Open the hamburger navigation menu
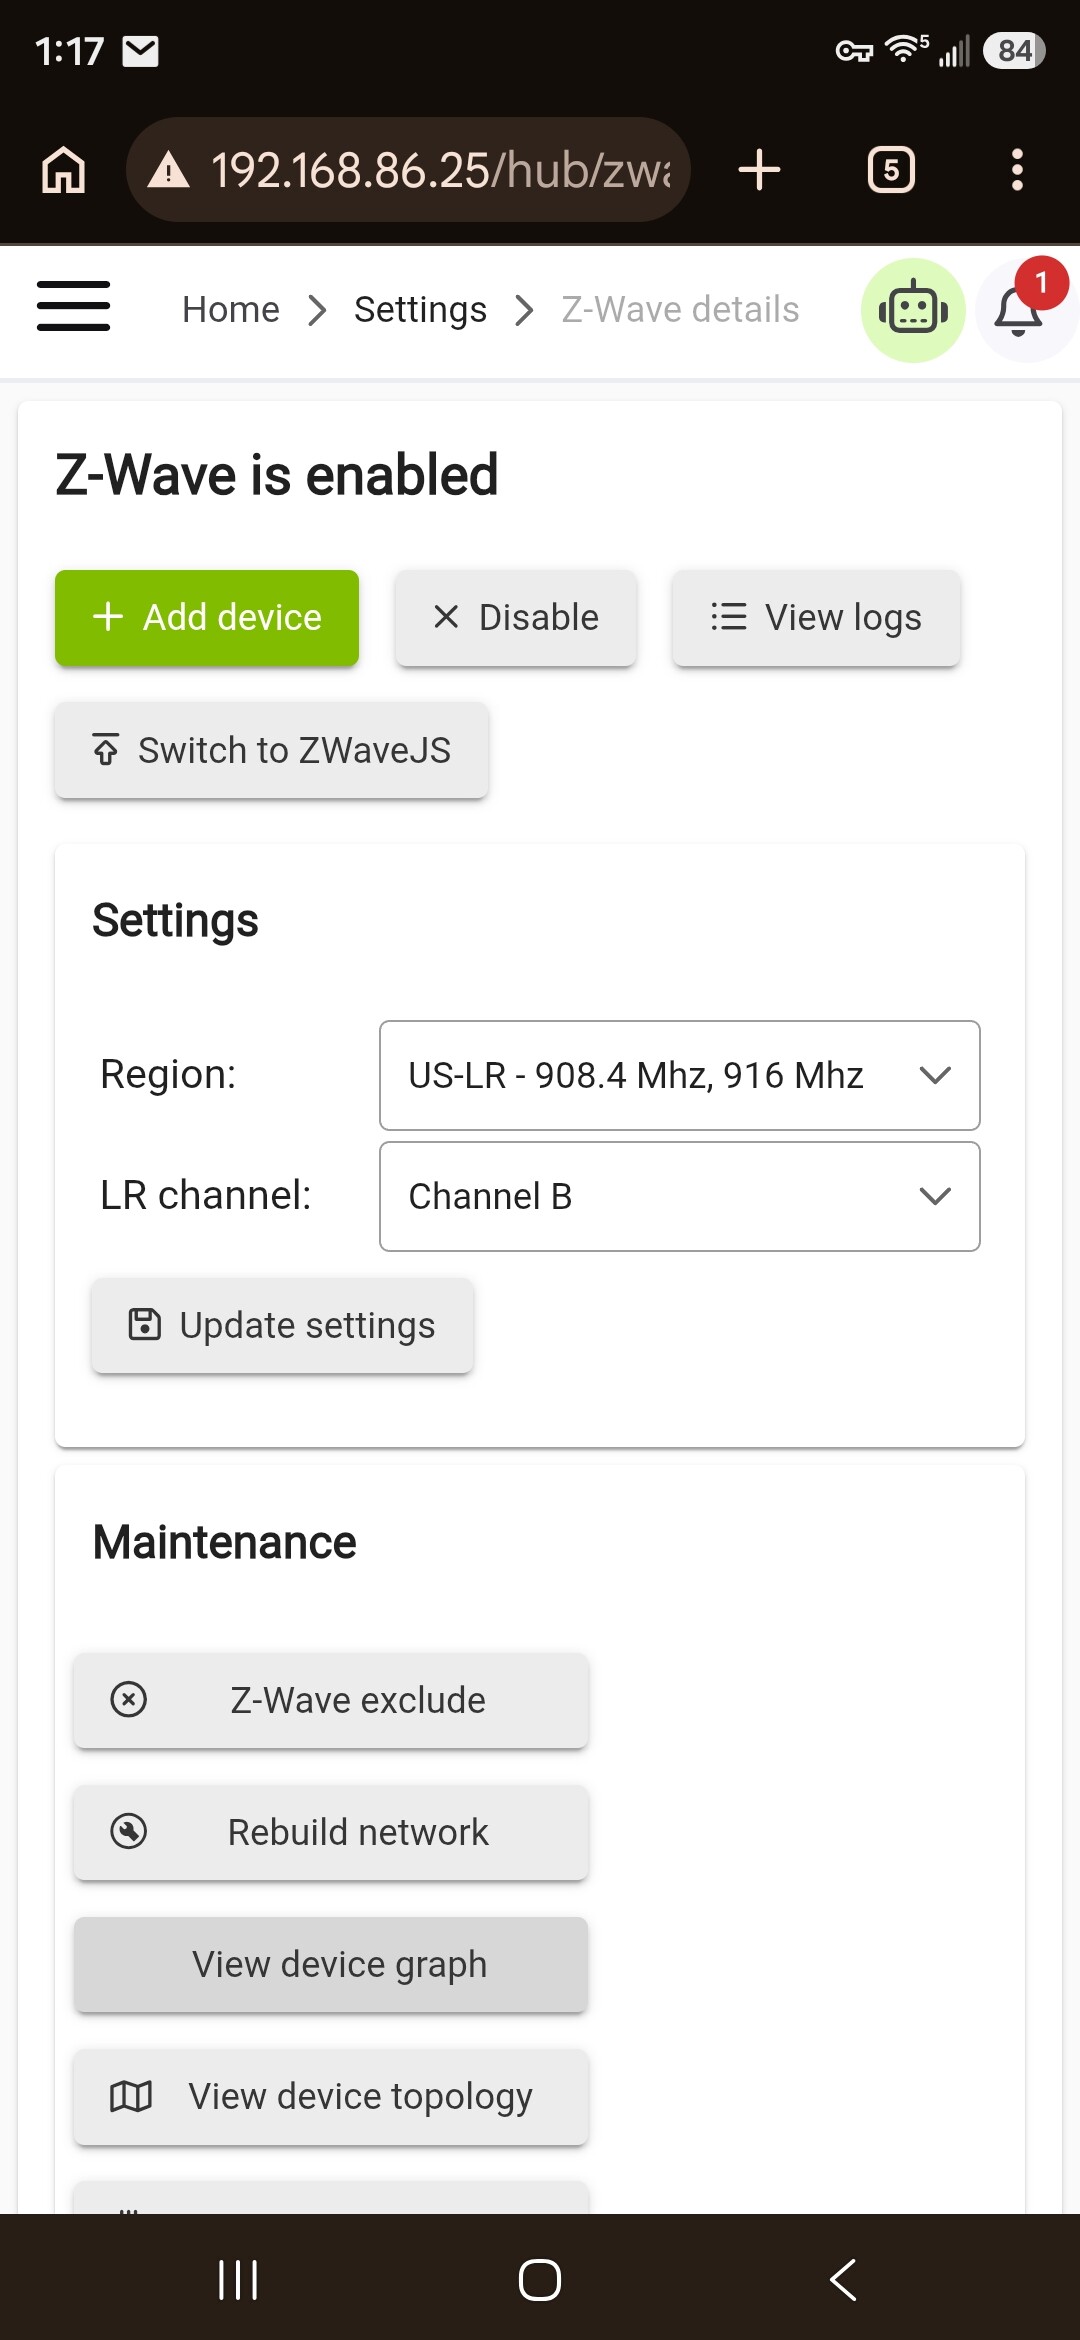Image resolution: width=1080 pixels, height=2340 pixels. pos(73,306)
